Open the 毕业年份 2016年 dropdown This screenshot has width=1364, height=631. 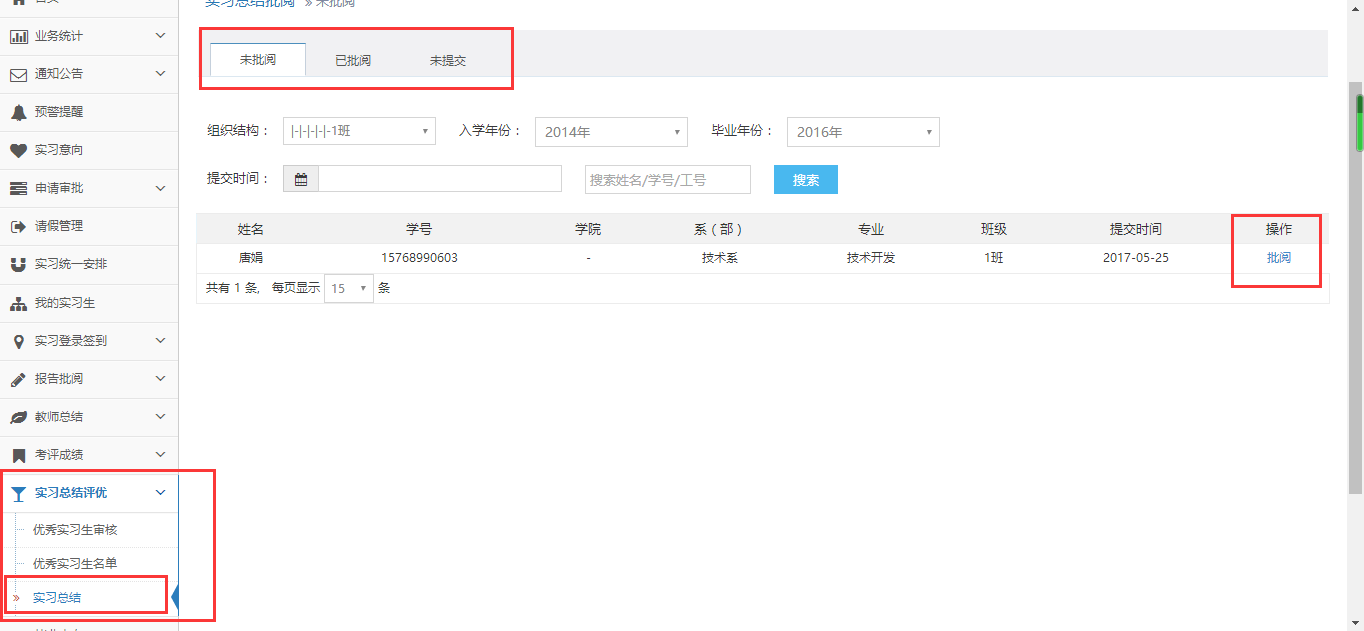coord(863,132)
